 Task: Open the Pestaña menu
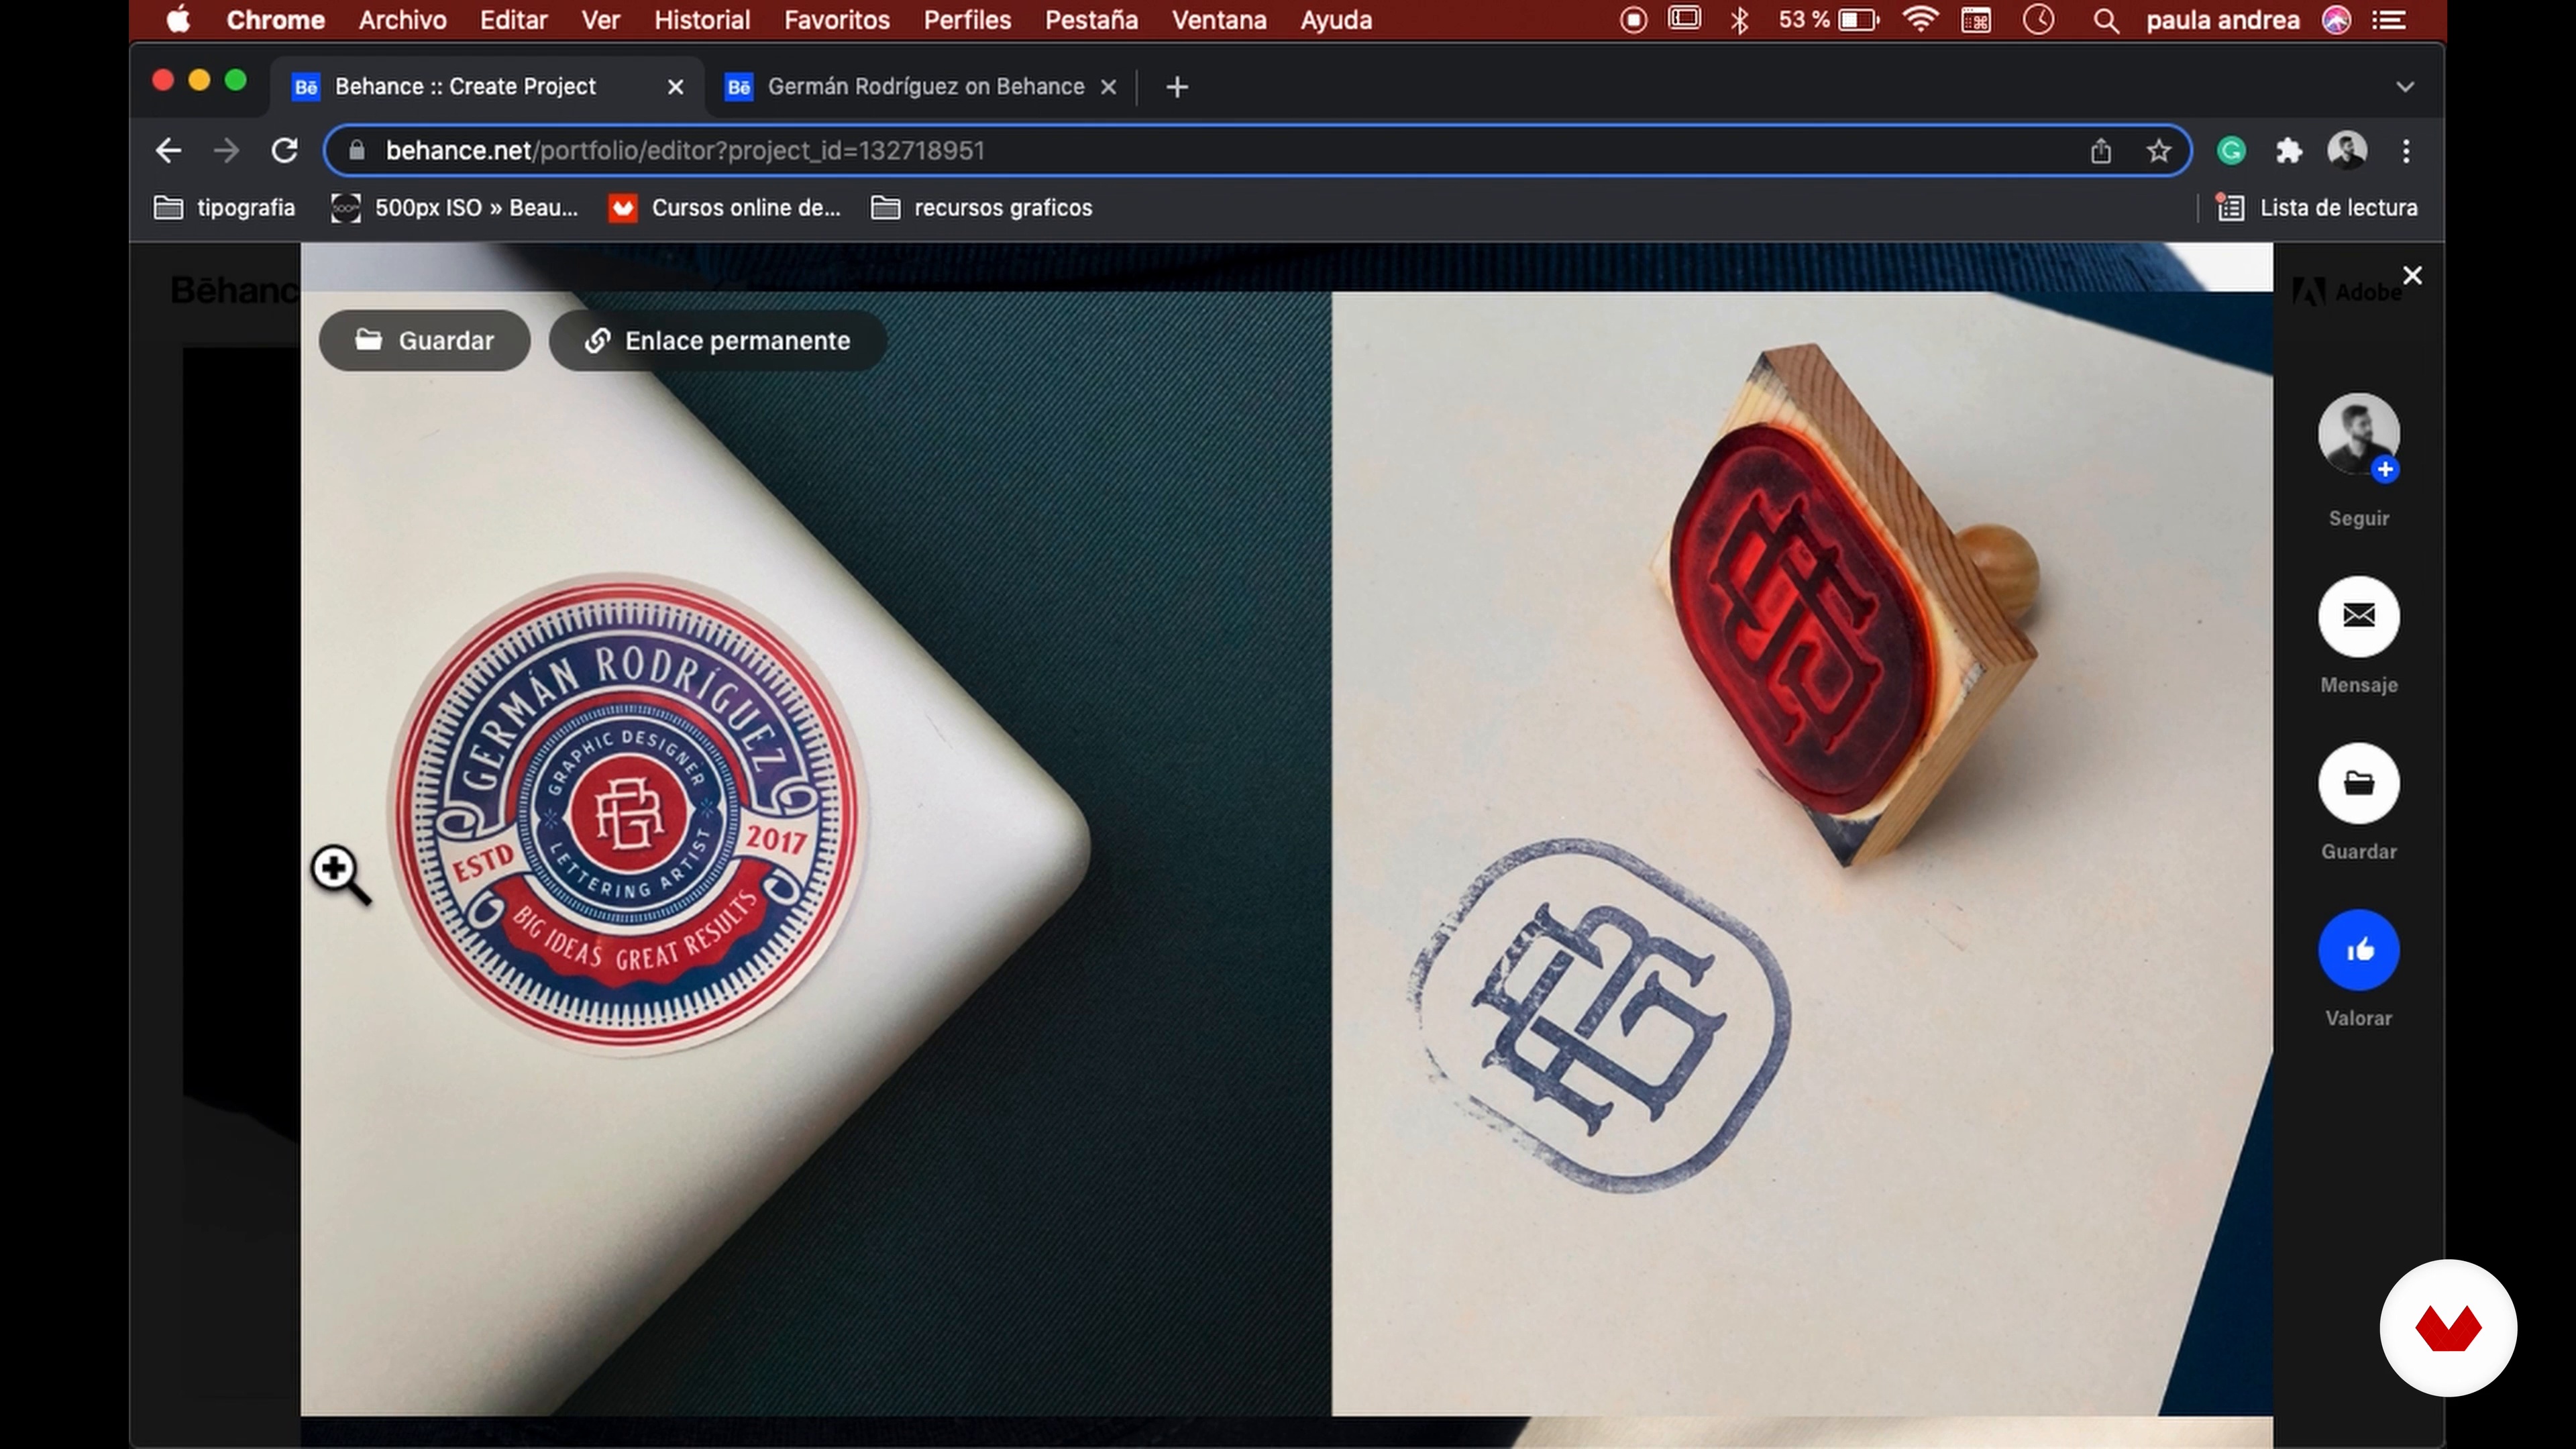(1091, 20)
